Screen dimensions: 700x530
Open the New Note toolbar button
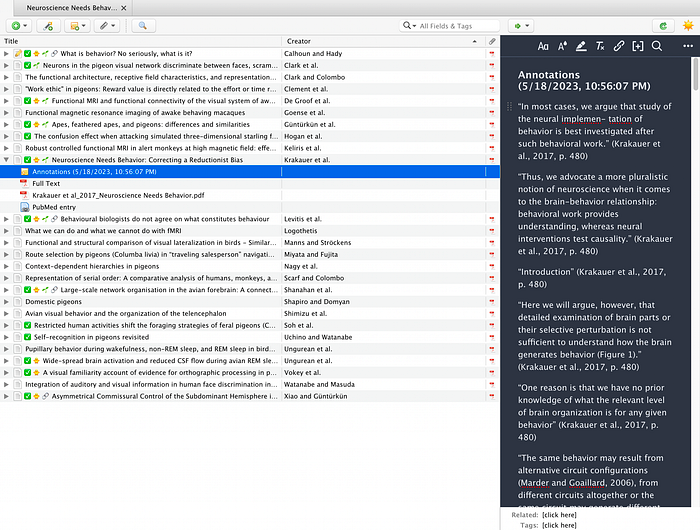[75, 25]
